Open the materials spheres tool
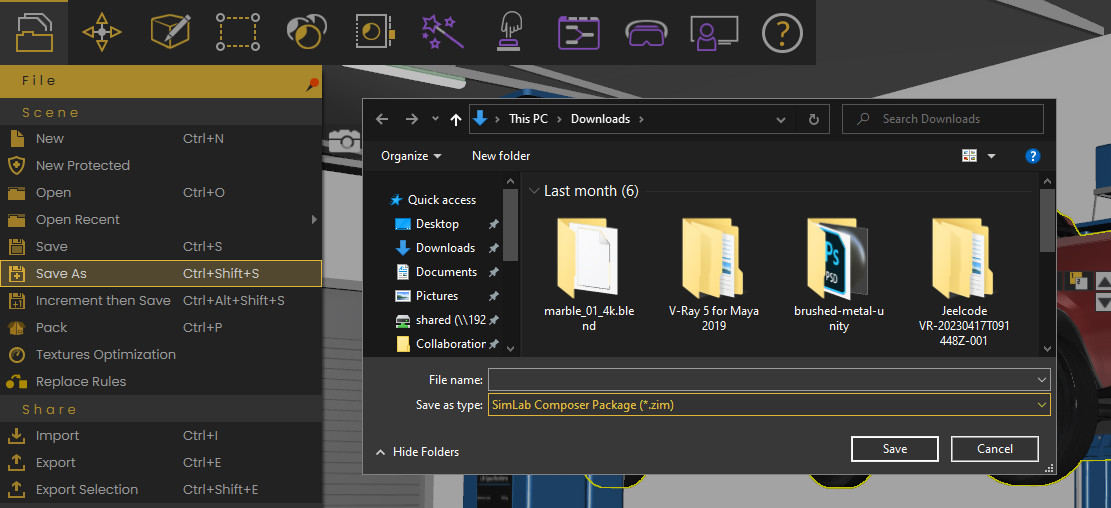Screen dimensions: 1111x508 306,32
